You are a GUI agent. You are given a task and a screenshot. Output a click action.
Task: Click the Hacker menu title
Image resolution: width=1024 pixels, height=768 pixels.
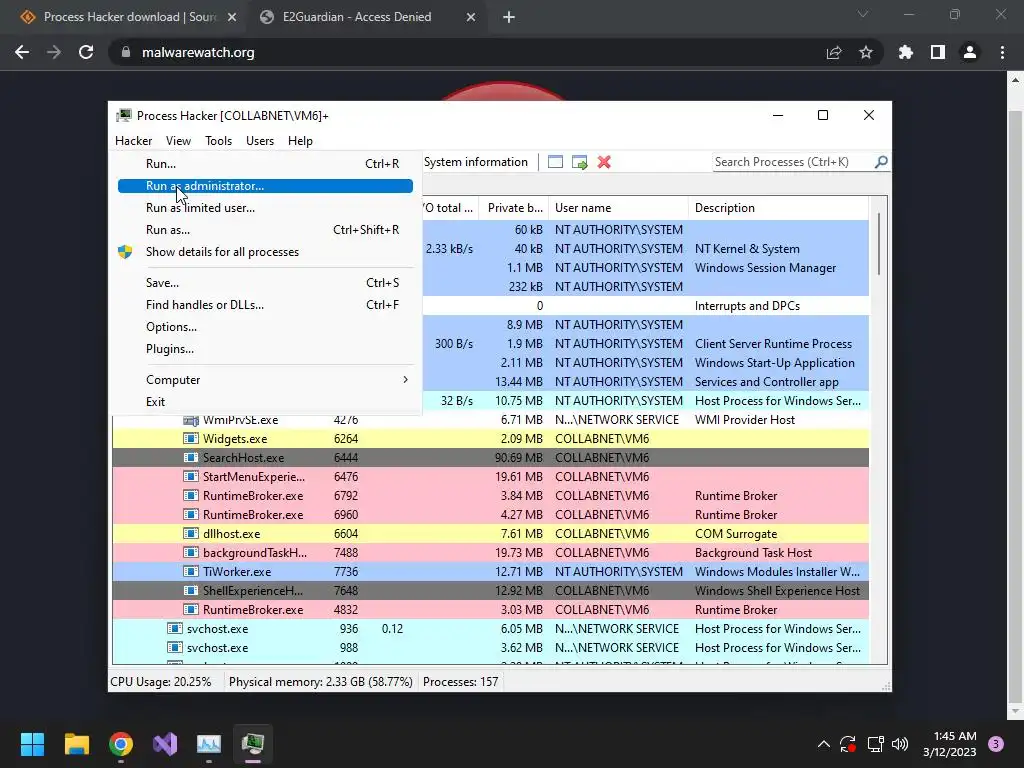point(133,141)
